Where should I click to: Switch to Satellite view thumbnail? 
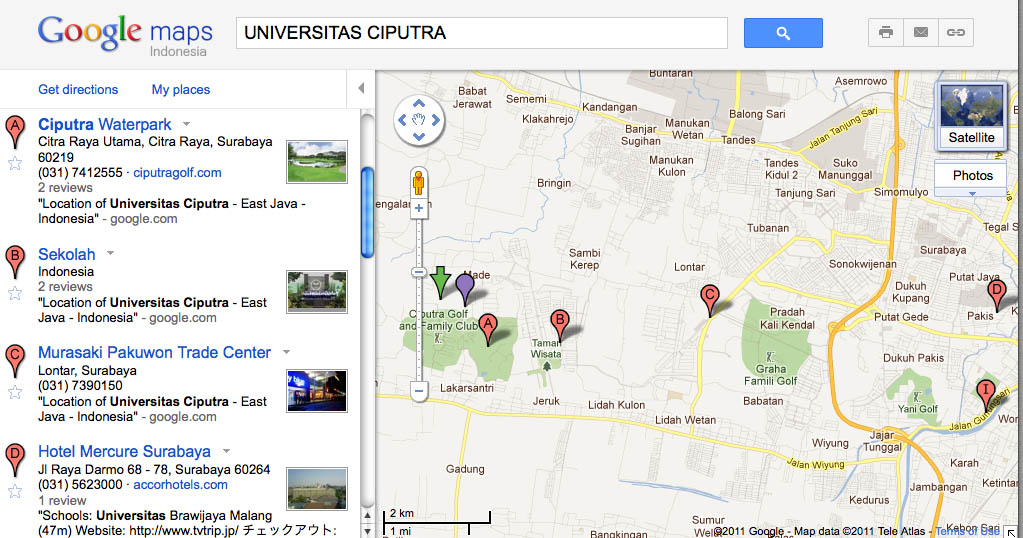coord(971,114)
